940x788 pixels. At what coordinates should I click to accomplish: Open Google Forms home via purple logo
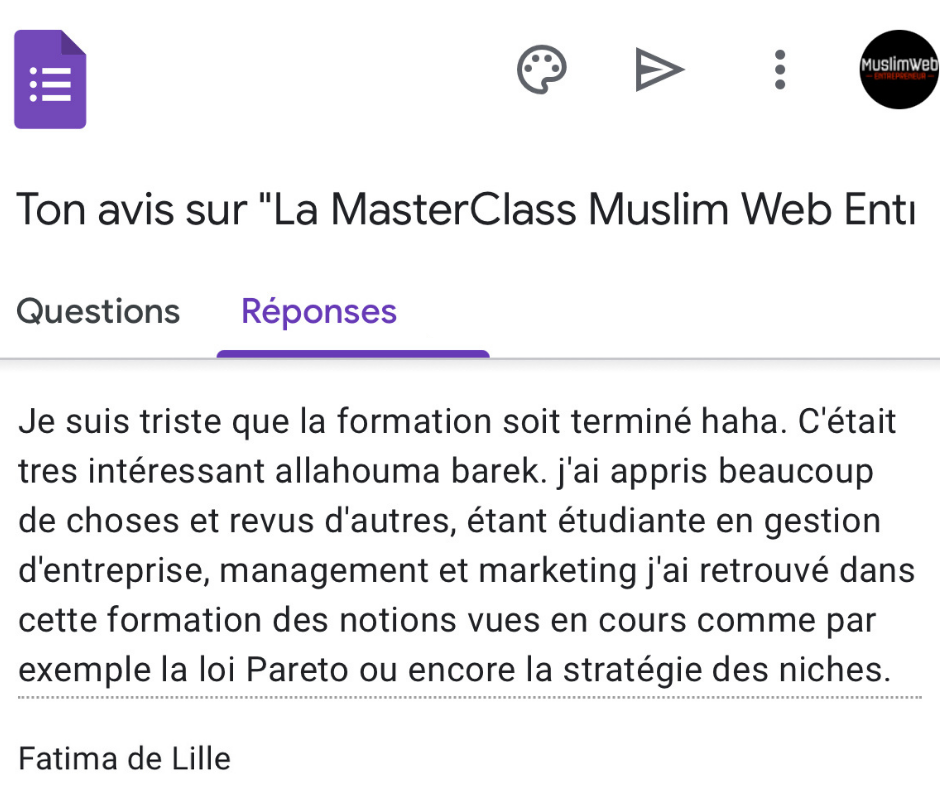coord(50,79)
